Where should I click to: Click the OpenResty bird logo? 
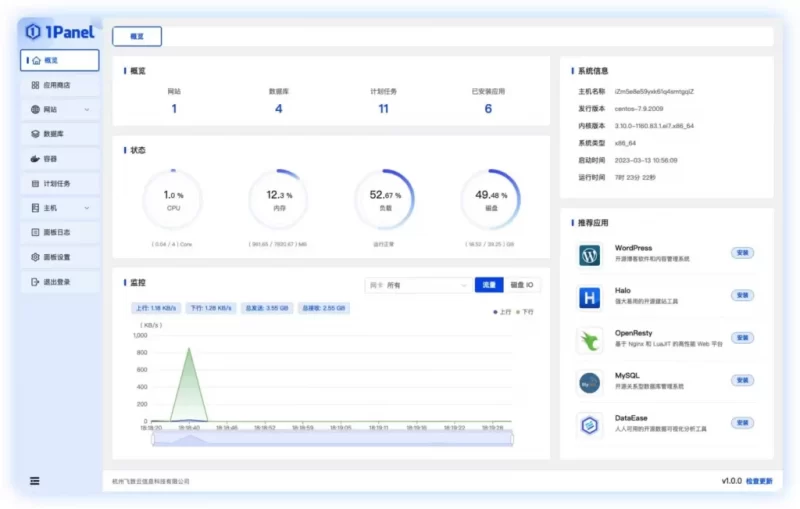(x=589, y=340)
